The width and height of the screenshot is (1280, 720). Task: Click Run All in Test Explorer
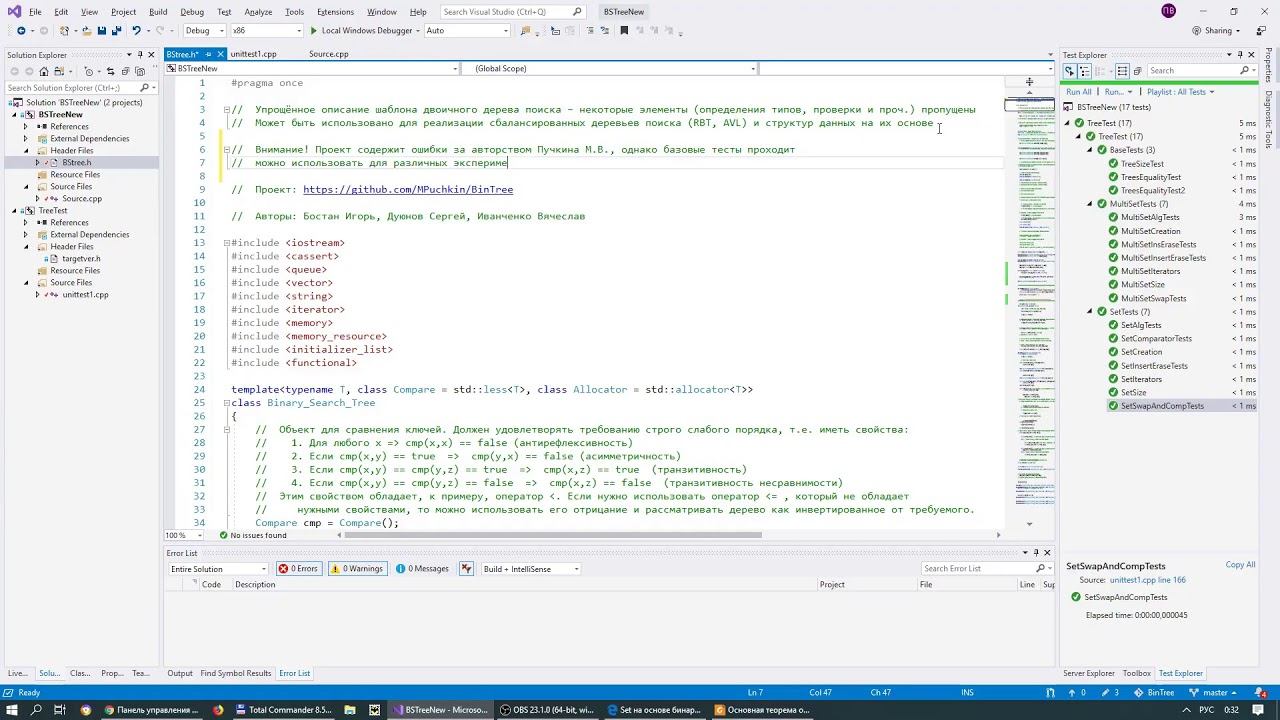1079,92
